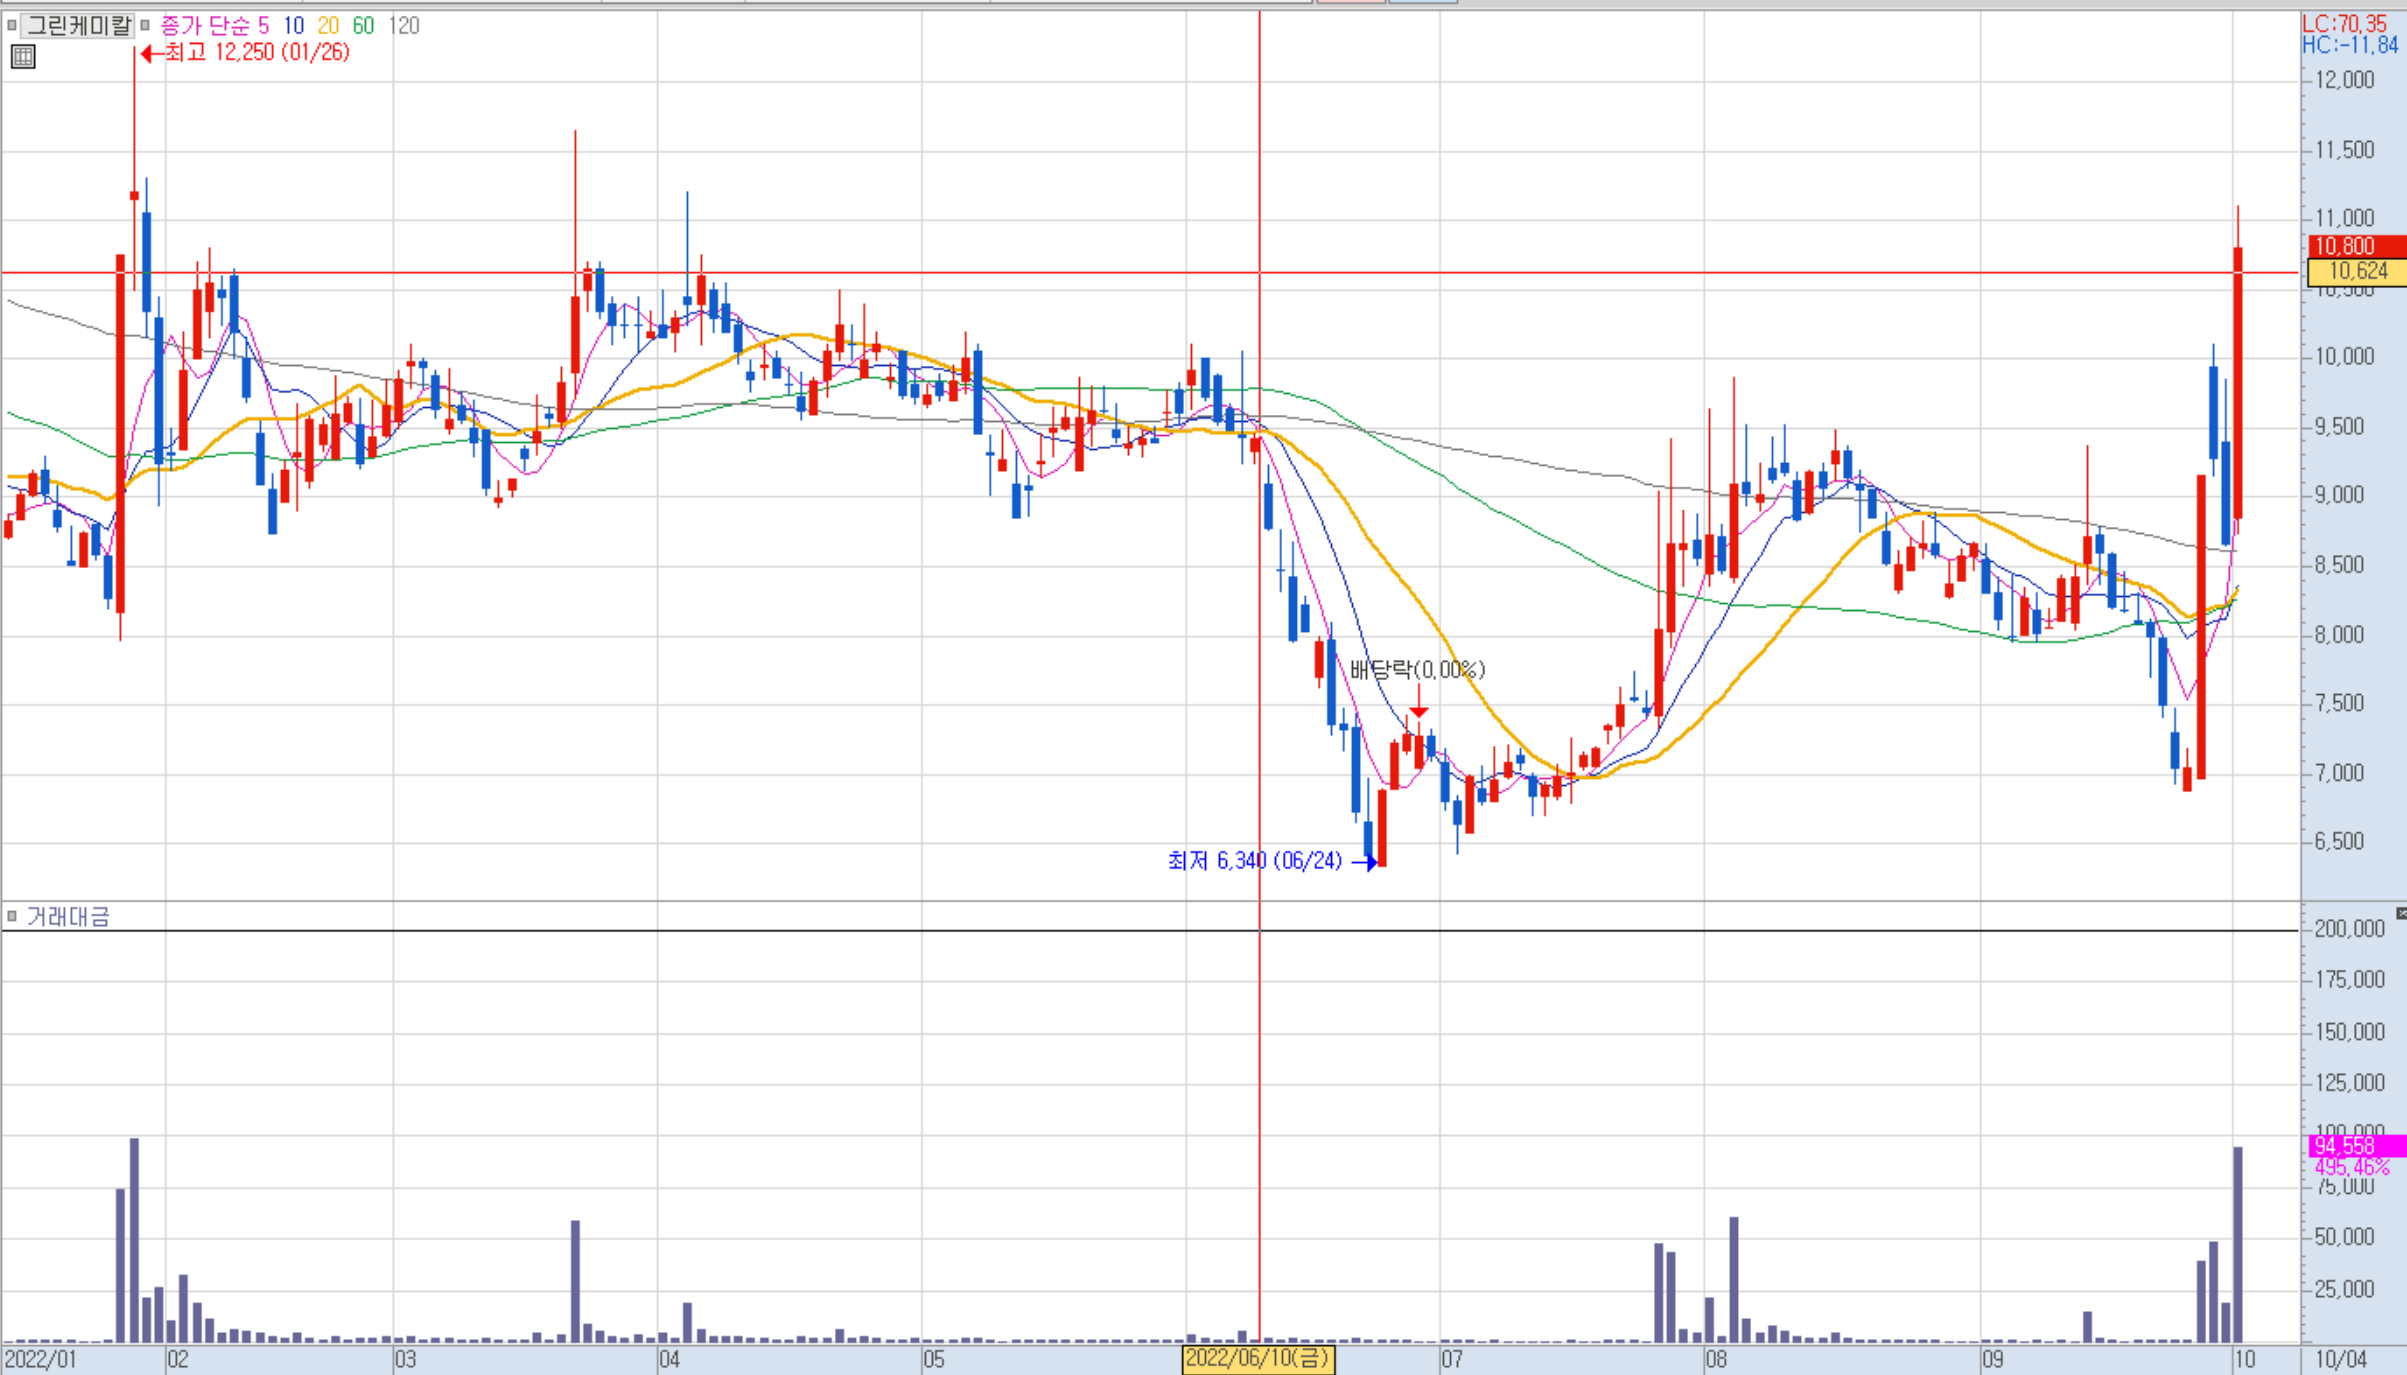Click the data table grid icon
The width and height of the screenshot is (2407, 1375).
[x=22, y=57]
